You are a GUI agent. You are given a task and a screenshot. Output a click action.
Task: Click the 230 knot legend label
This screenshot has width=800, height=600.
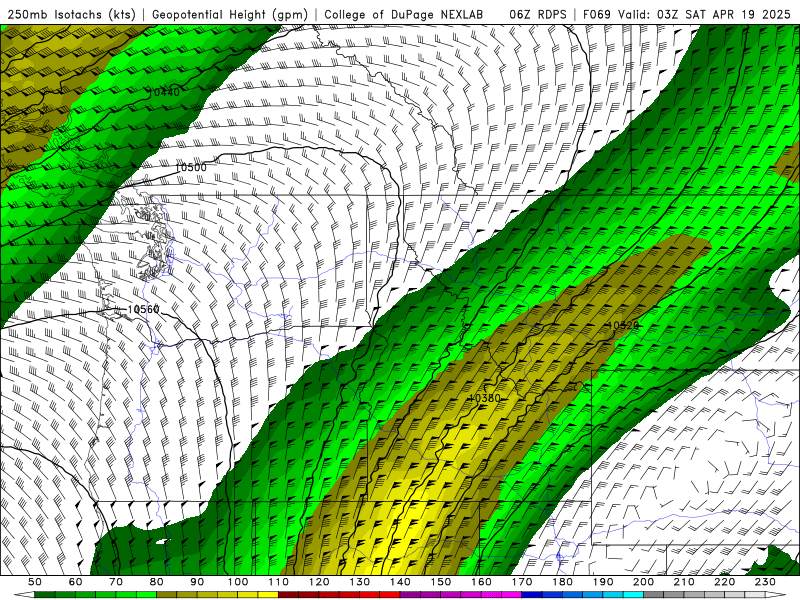coord(765,582)
